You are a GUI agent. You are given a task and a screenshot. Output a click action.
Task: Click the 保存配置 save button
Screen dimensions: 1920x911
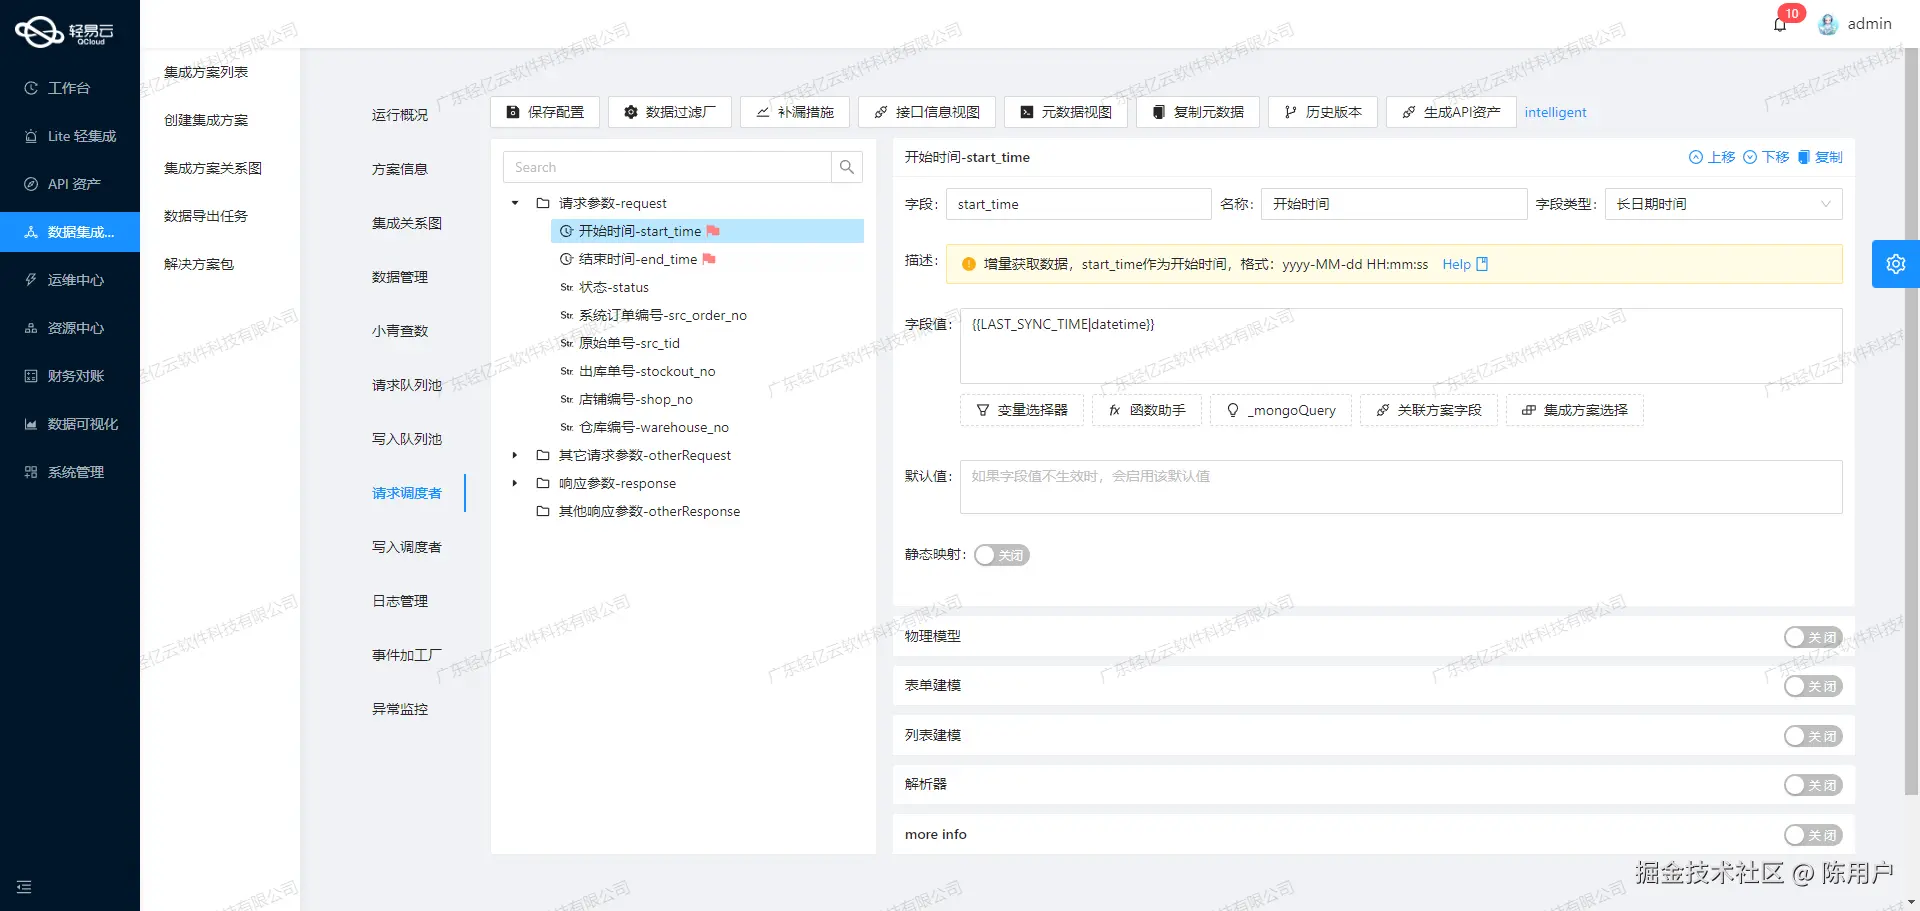(x=545, y=112)
